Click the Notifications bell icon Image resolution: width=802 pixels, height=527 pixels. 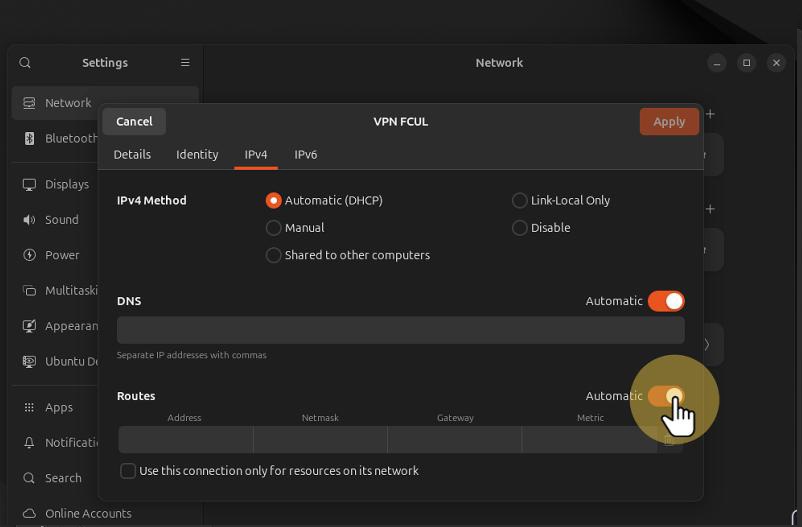(29, 443)
